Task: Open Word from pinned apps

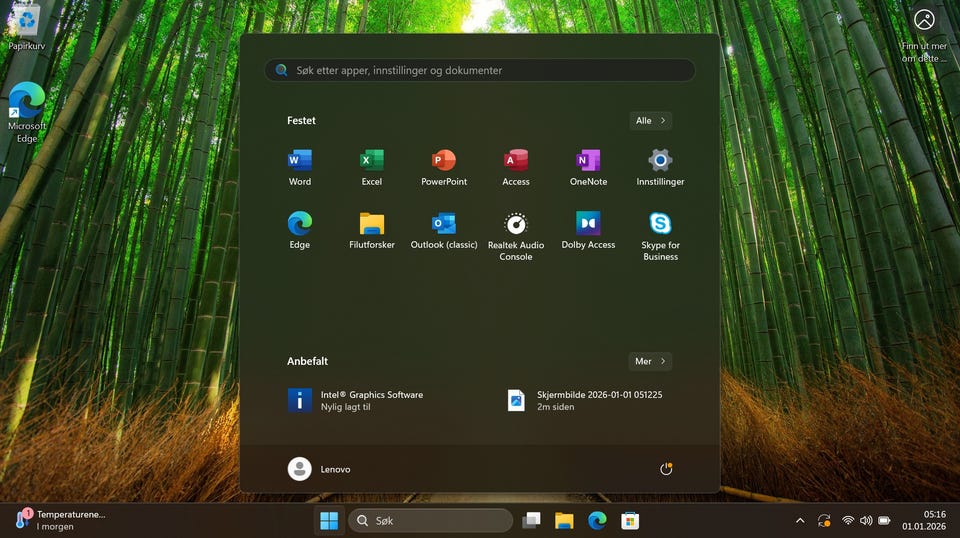Action: [x=299, y=167]
